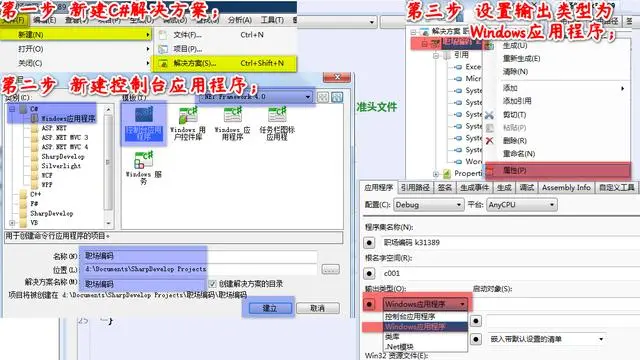Click the 取消 button

point(318,308)
